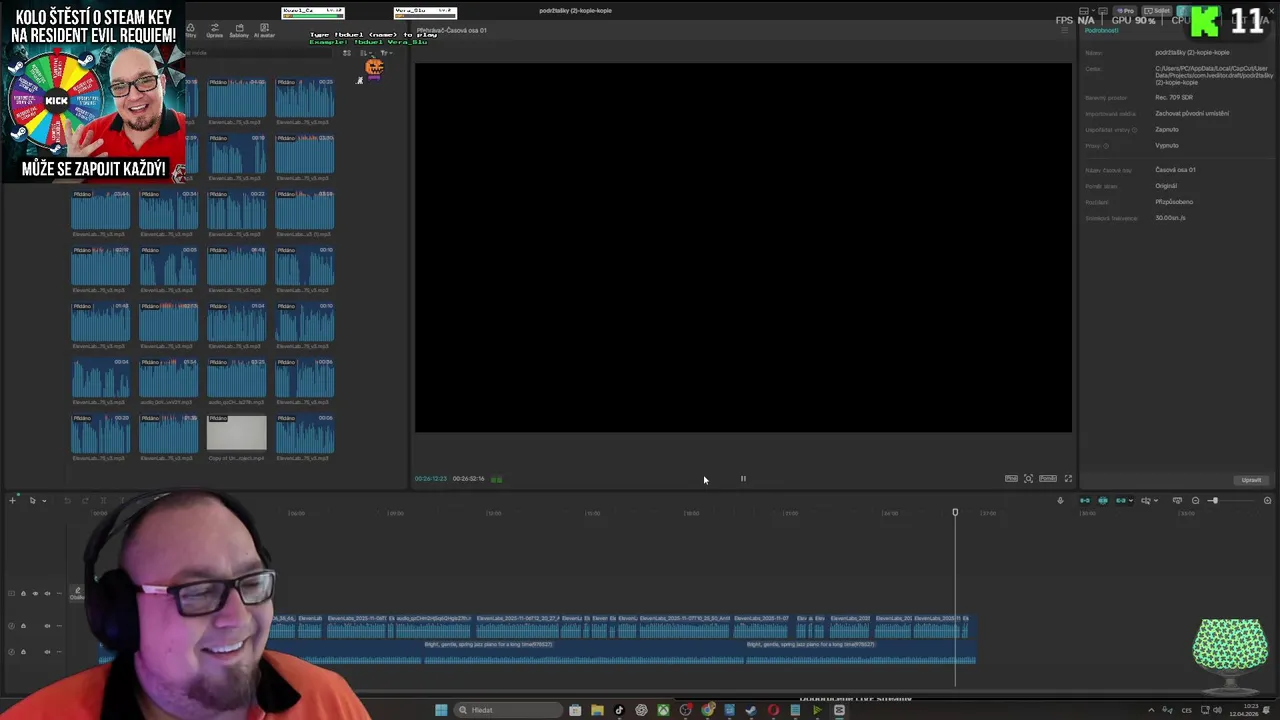Select the first audio clip in bottom media row
The width and height of the screenshot is (1280, 720).
click(101, 433)
